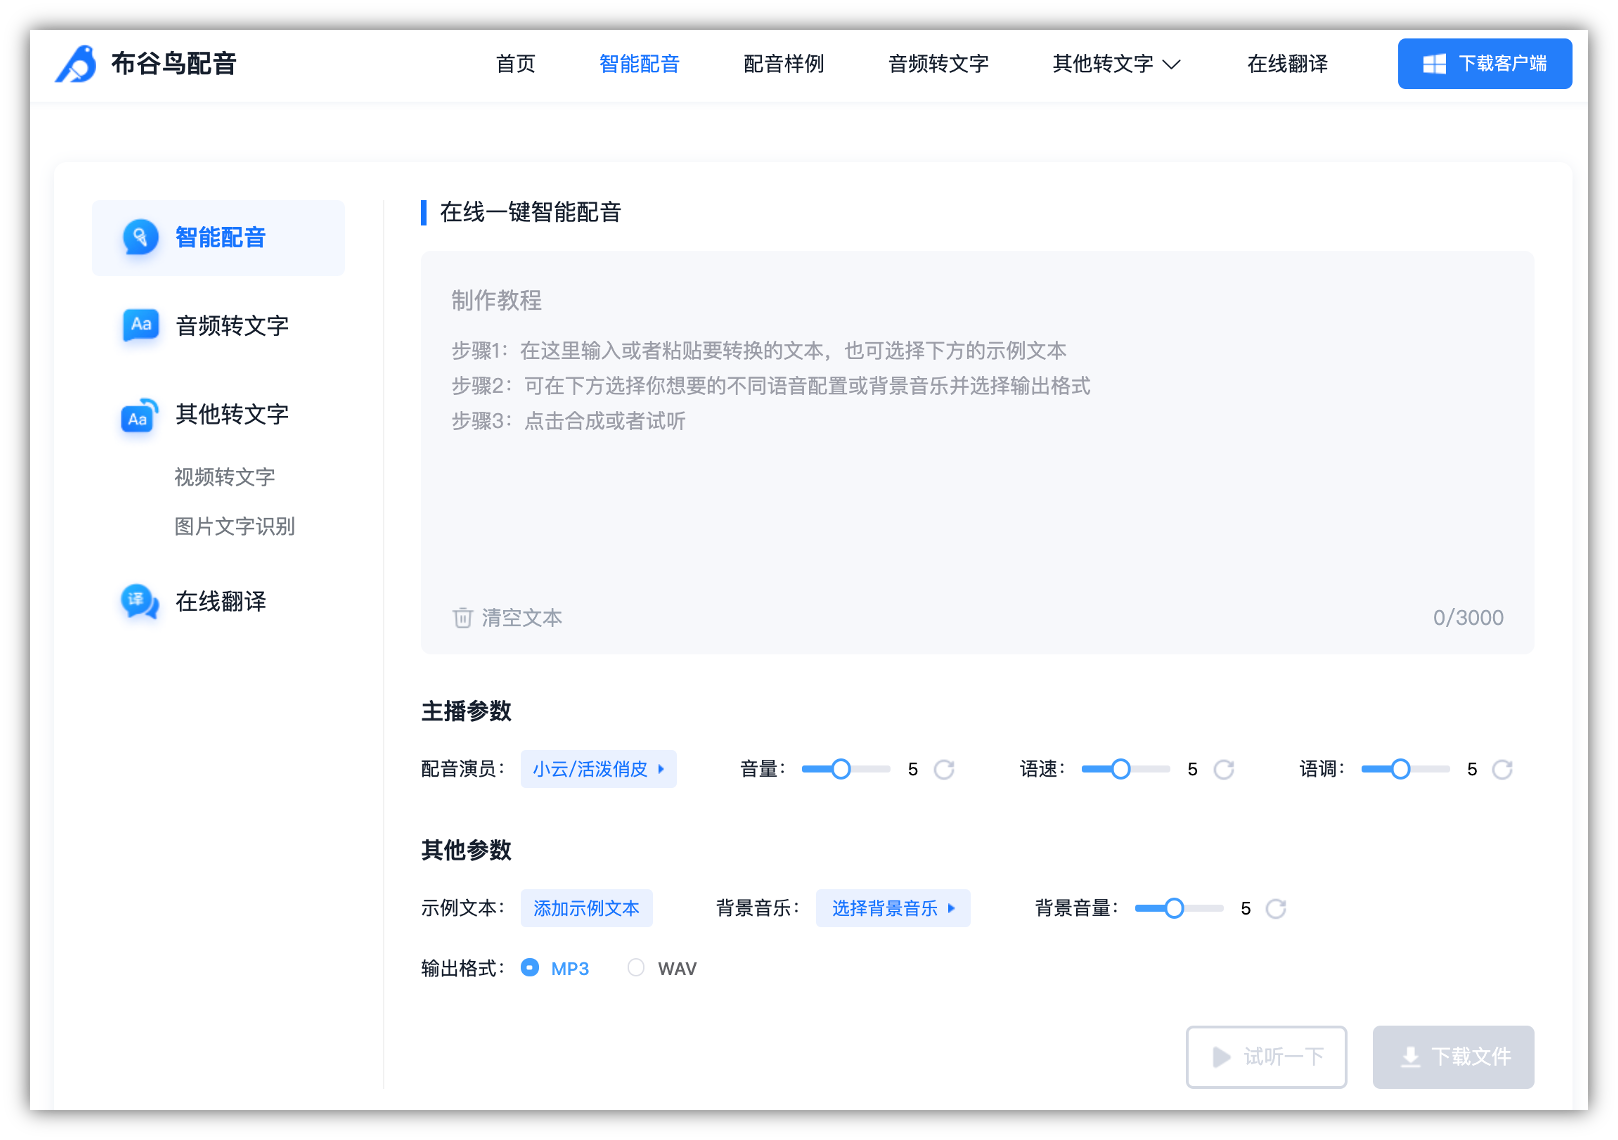Click the 音频转文字 Aa sidebar icon
Screen dimensions: 1618x1140
point(140,325)
